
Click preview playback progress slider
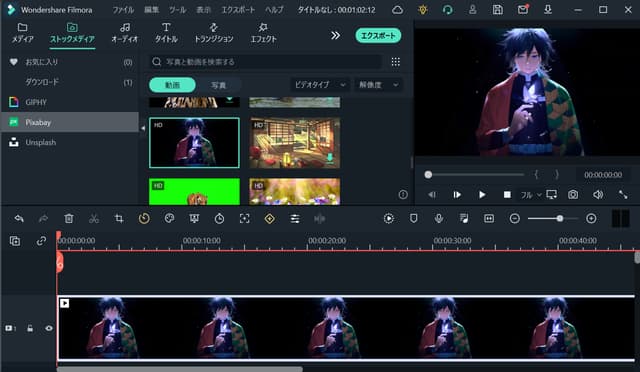click(x=476, y=175)
